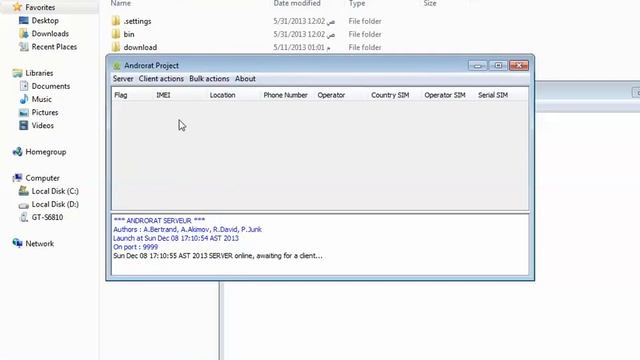Select the .settings folder in Explorer
The width and height of the screenshot is (640, 360).
pos(137,21)
